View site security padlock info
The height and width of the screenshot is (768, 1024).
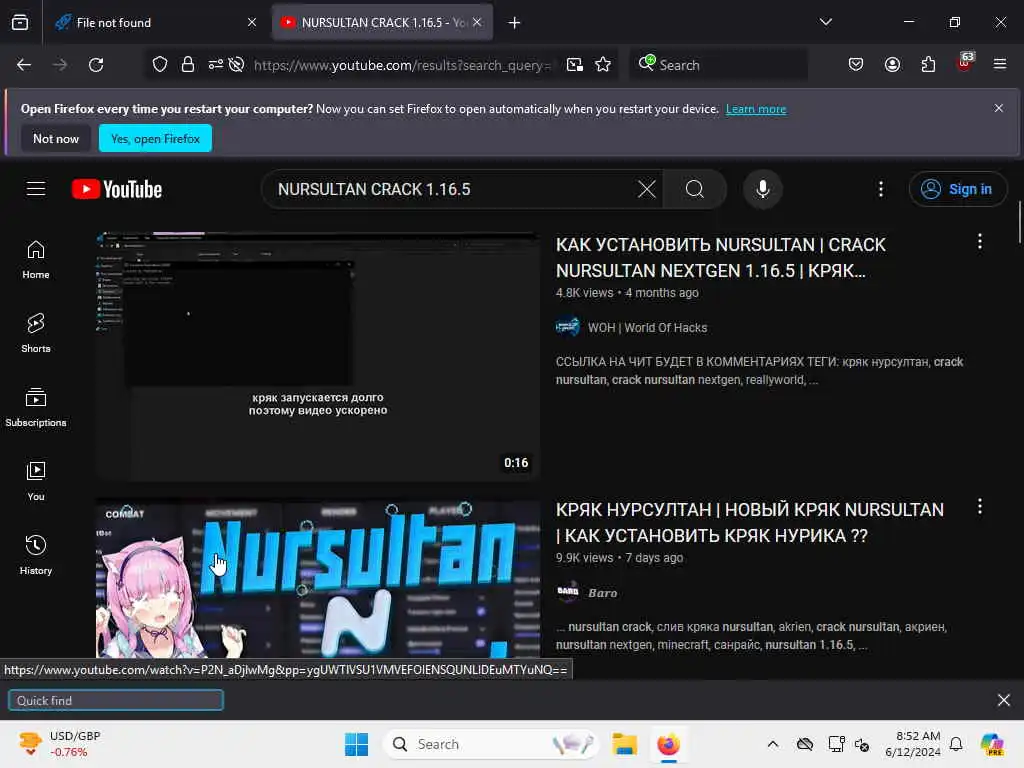pyautogui.click(x=188, y=65)
